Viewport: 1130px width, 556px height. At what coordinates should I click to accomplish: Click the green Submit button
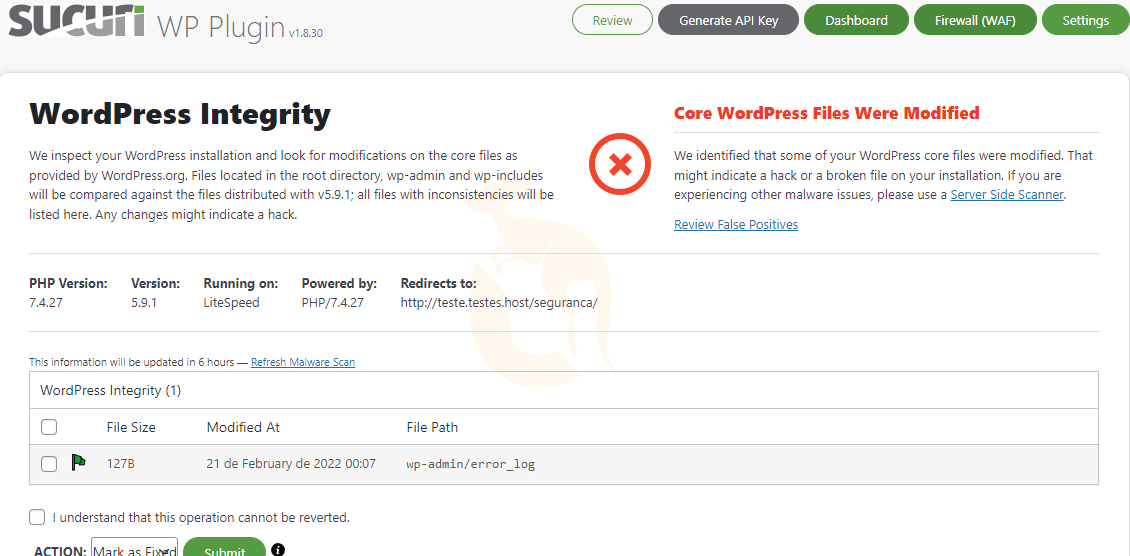pos(225,547)
